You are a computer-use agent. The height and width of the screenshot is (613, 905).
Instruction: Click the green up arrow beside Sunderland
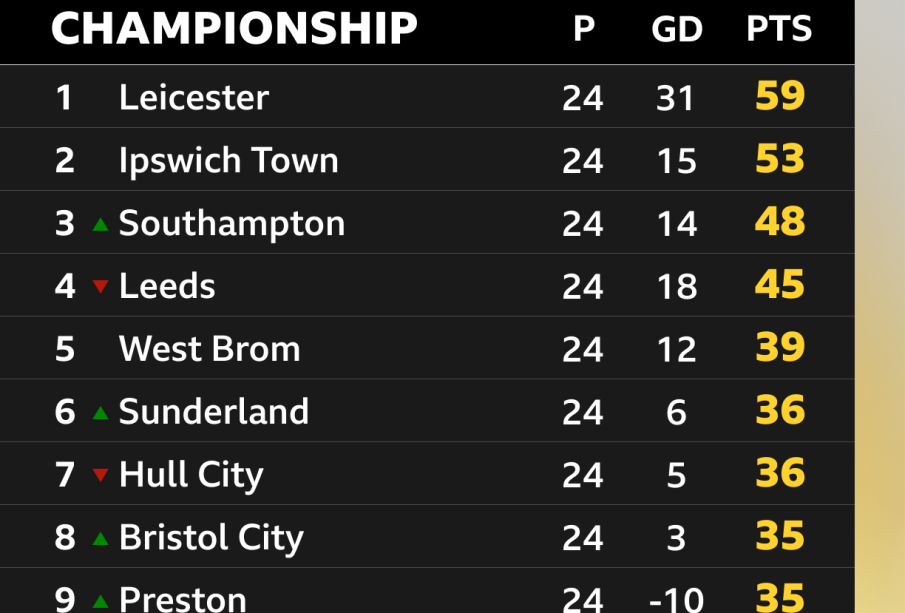[x=100, y=412]
